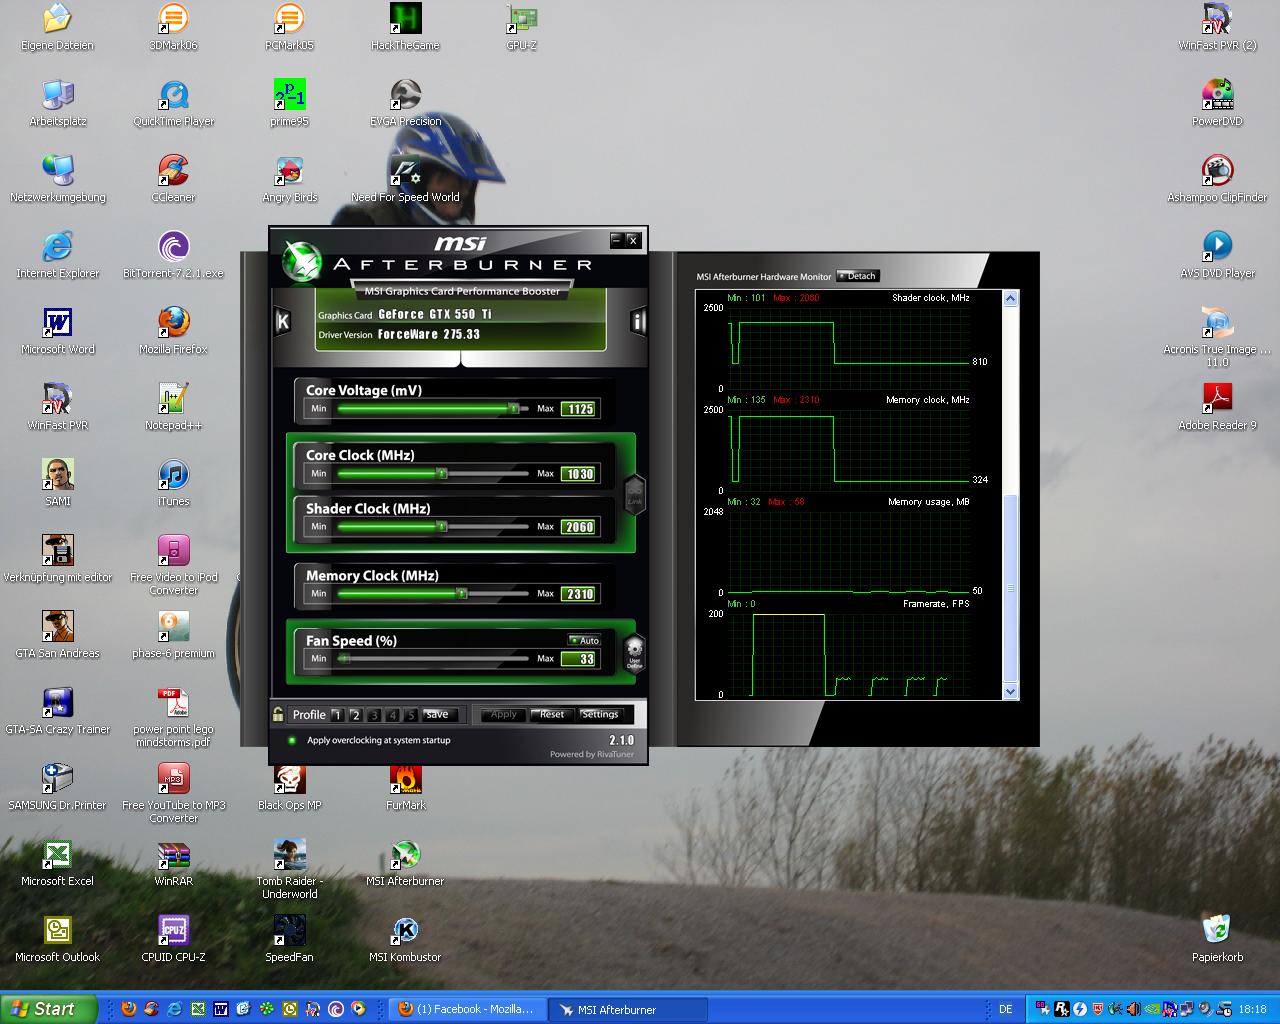Select profile slot 1
Image resolution: width=1280 pixels, height=1024 pixels.
[337, 715]
